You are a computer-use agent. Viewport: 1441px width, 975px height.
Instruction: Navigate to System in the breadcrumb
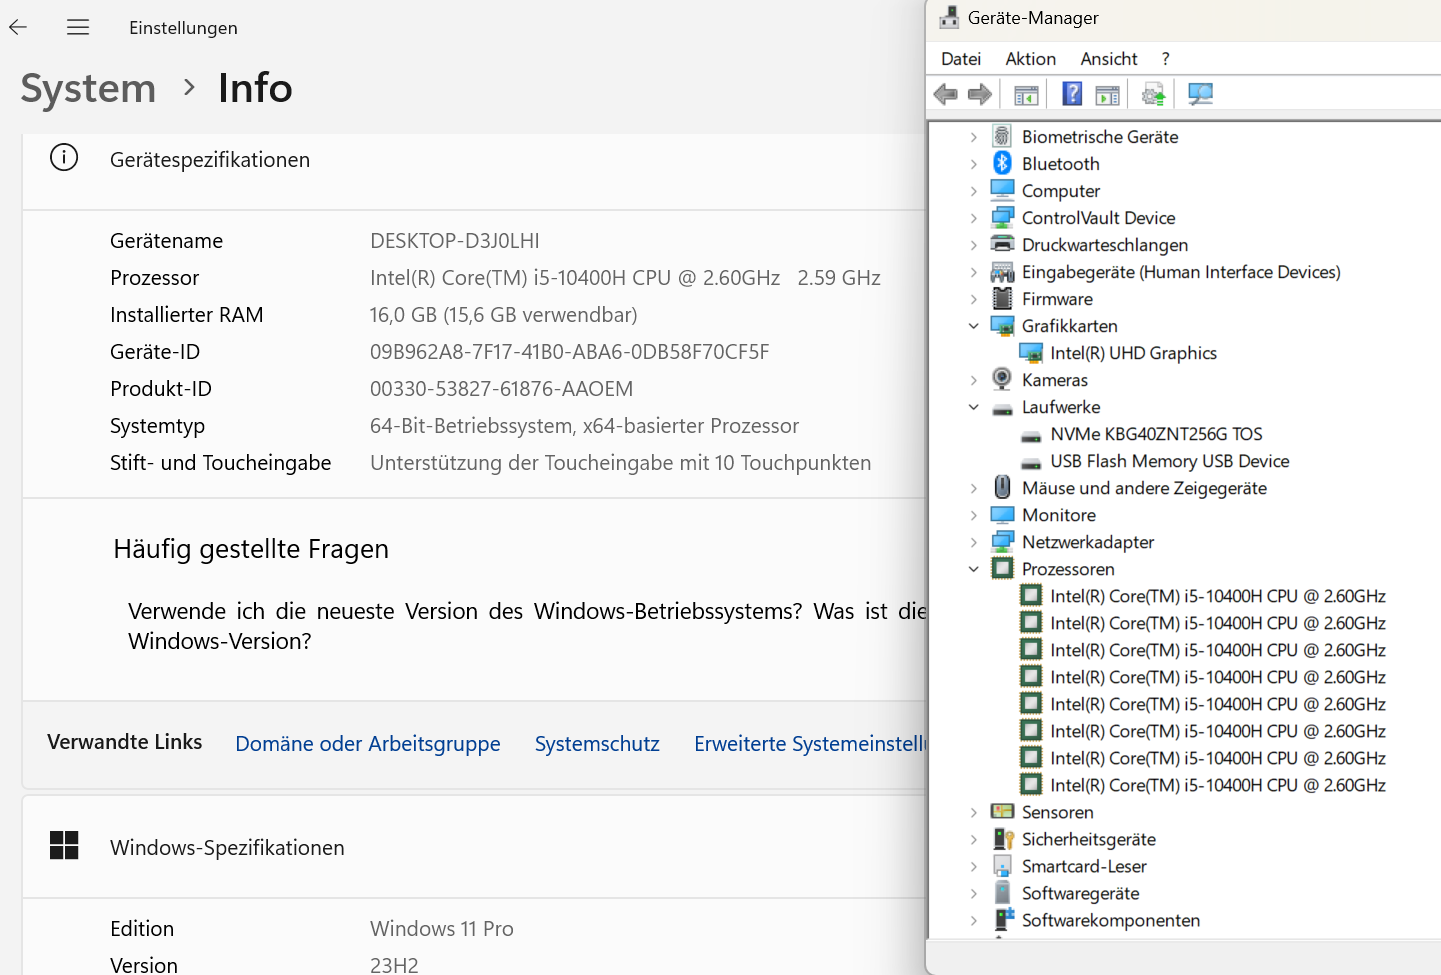88,88
